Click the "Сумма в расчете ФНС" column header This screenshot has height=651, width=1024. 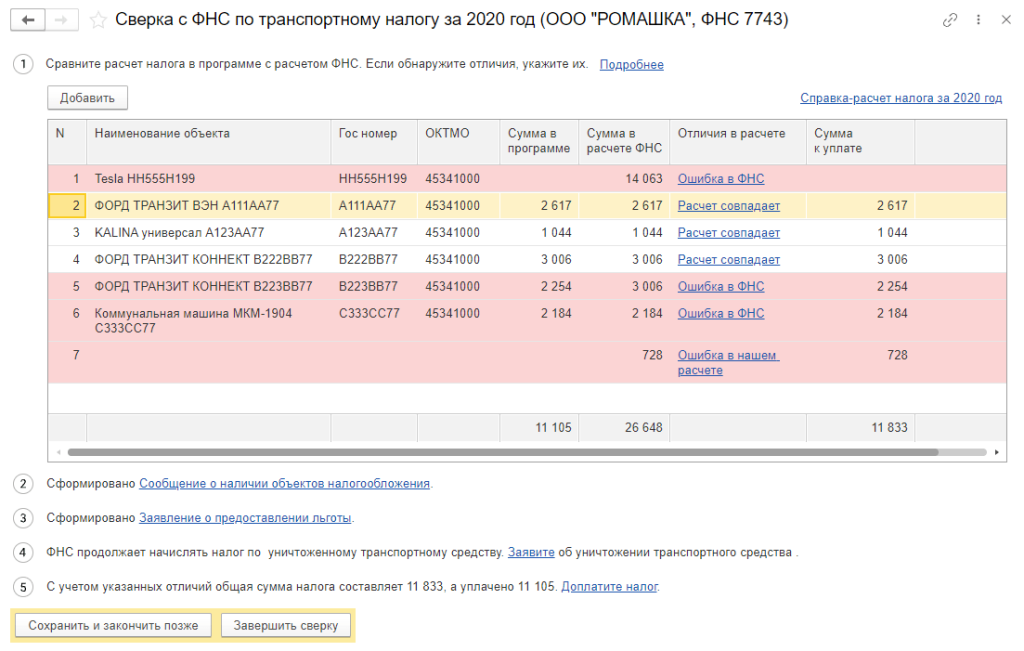click(x=623, y=141)
